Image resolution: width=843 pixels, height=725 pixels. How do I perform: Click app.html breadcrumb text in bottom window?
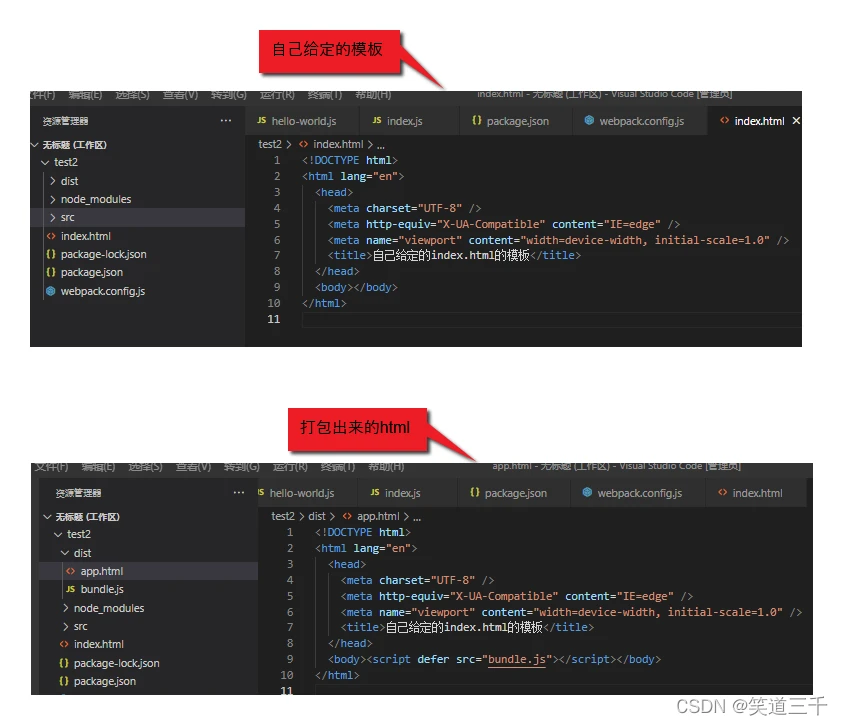coord(378,516)
